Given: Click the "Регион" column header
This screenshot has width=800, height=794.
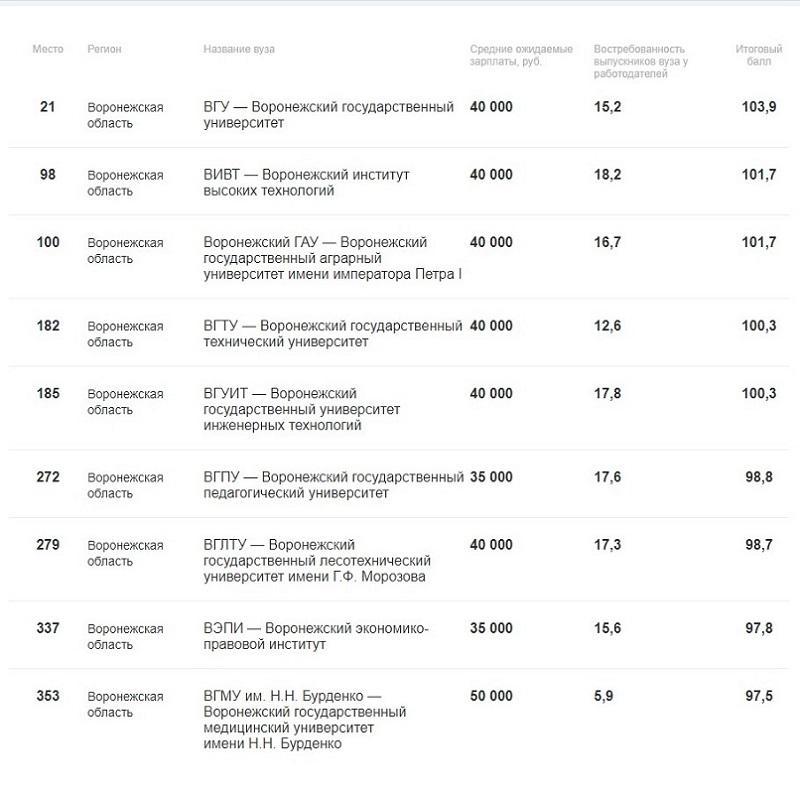Looking at the screenshot, I should tap(104, 49).
